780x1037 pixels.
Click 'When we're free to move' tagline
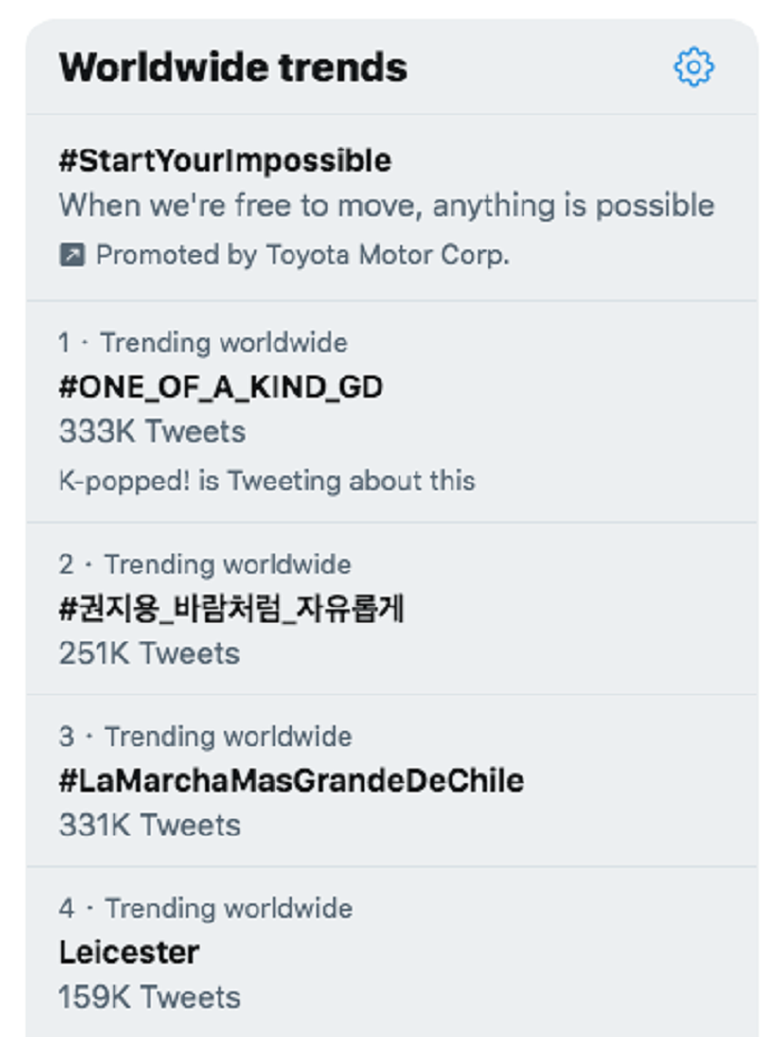coord(386,206)
